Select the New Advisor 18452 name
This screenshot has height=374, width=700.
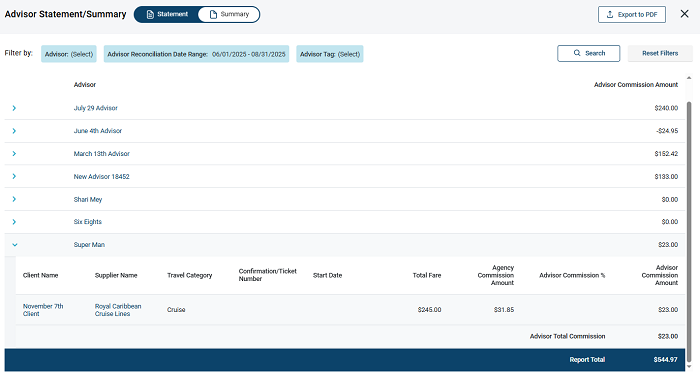click(x=101, y=176)
